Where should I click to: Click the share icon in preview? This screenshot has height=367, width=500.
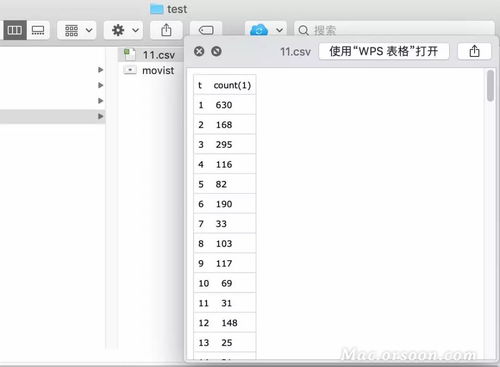(474, 51)
